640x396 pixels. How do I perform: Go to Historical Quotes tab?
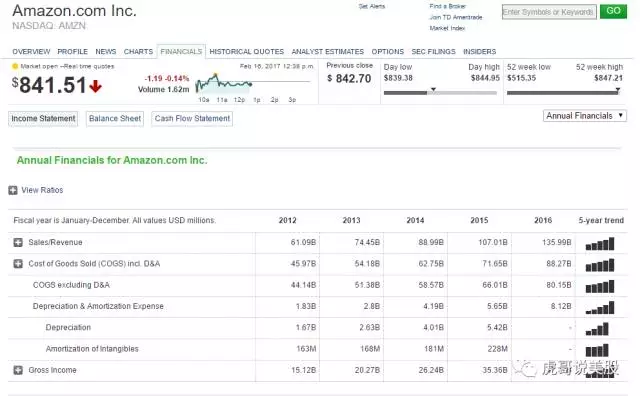247,52
